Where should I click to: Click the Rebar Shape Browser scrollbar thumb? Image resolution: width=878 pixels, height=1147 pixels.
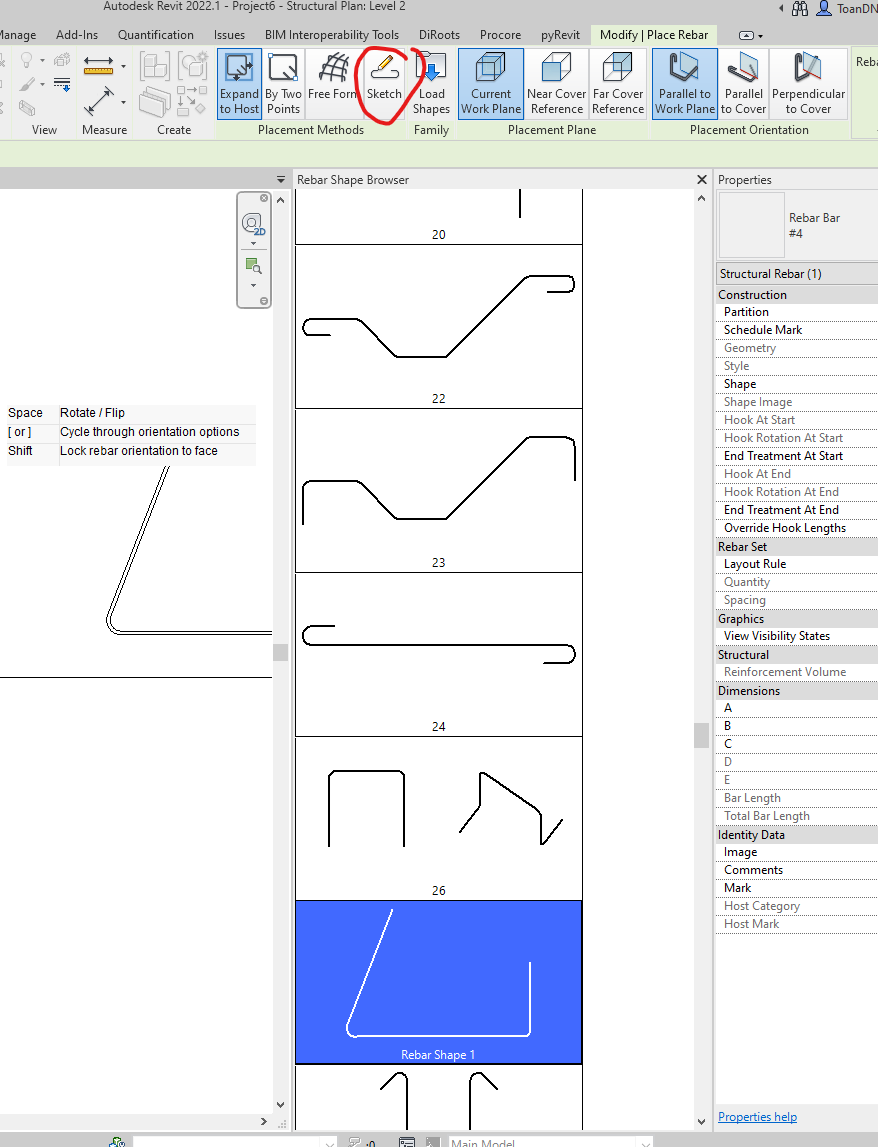coord(701,735)
